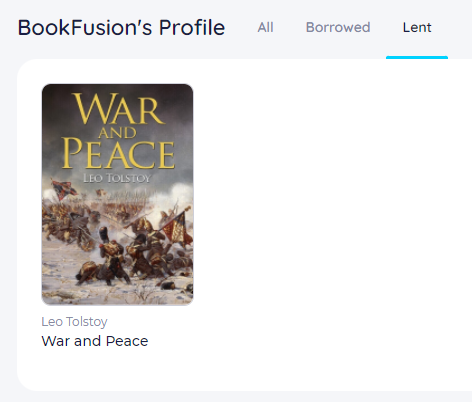Click the PEACE lettering on the cover

[118, 154]
